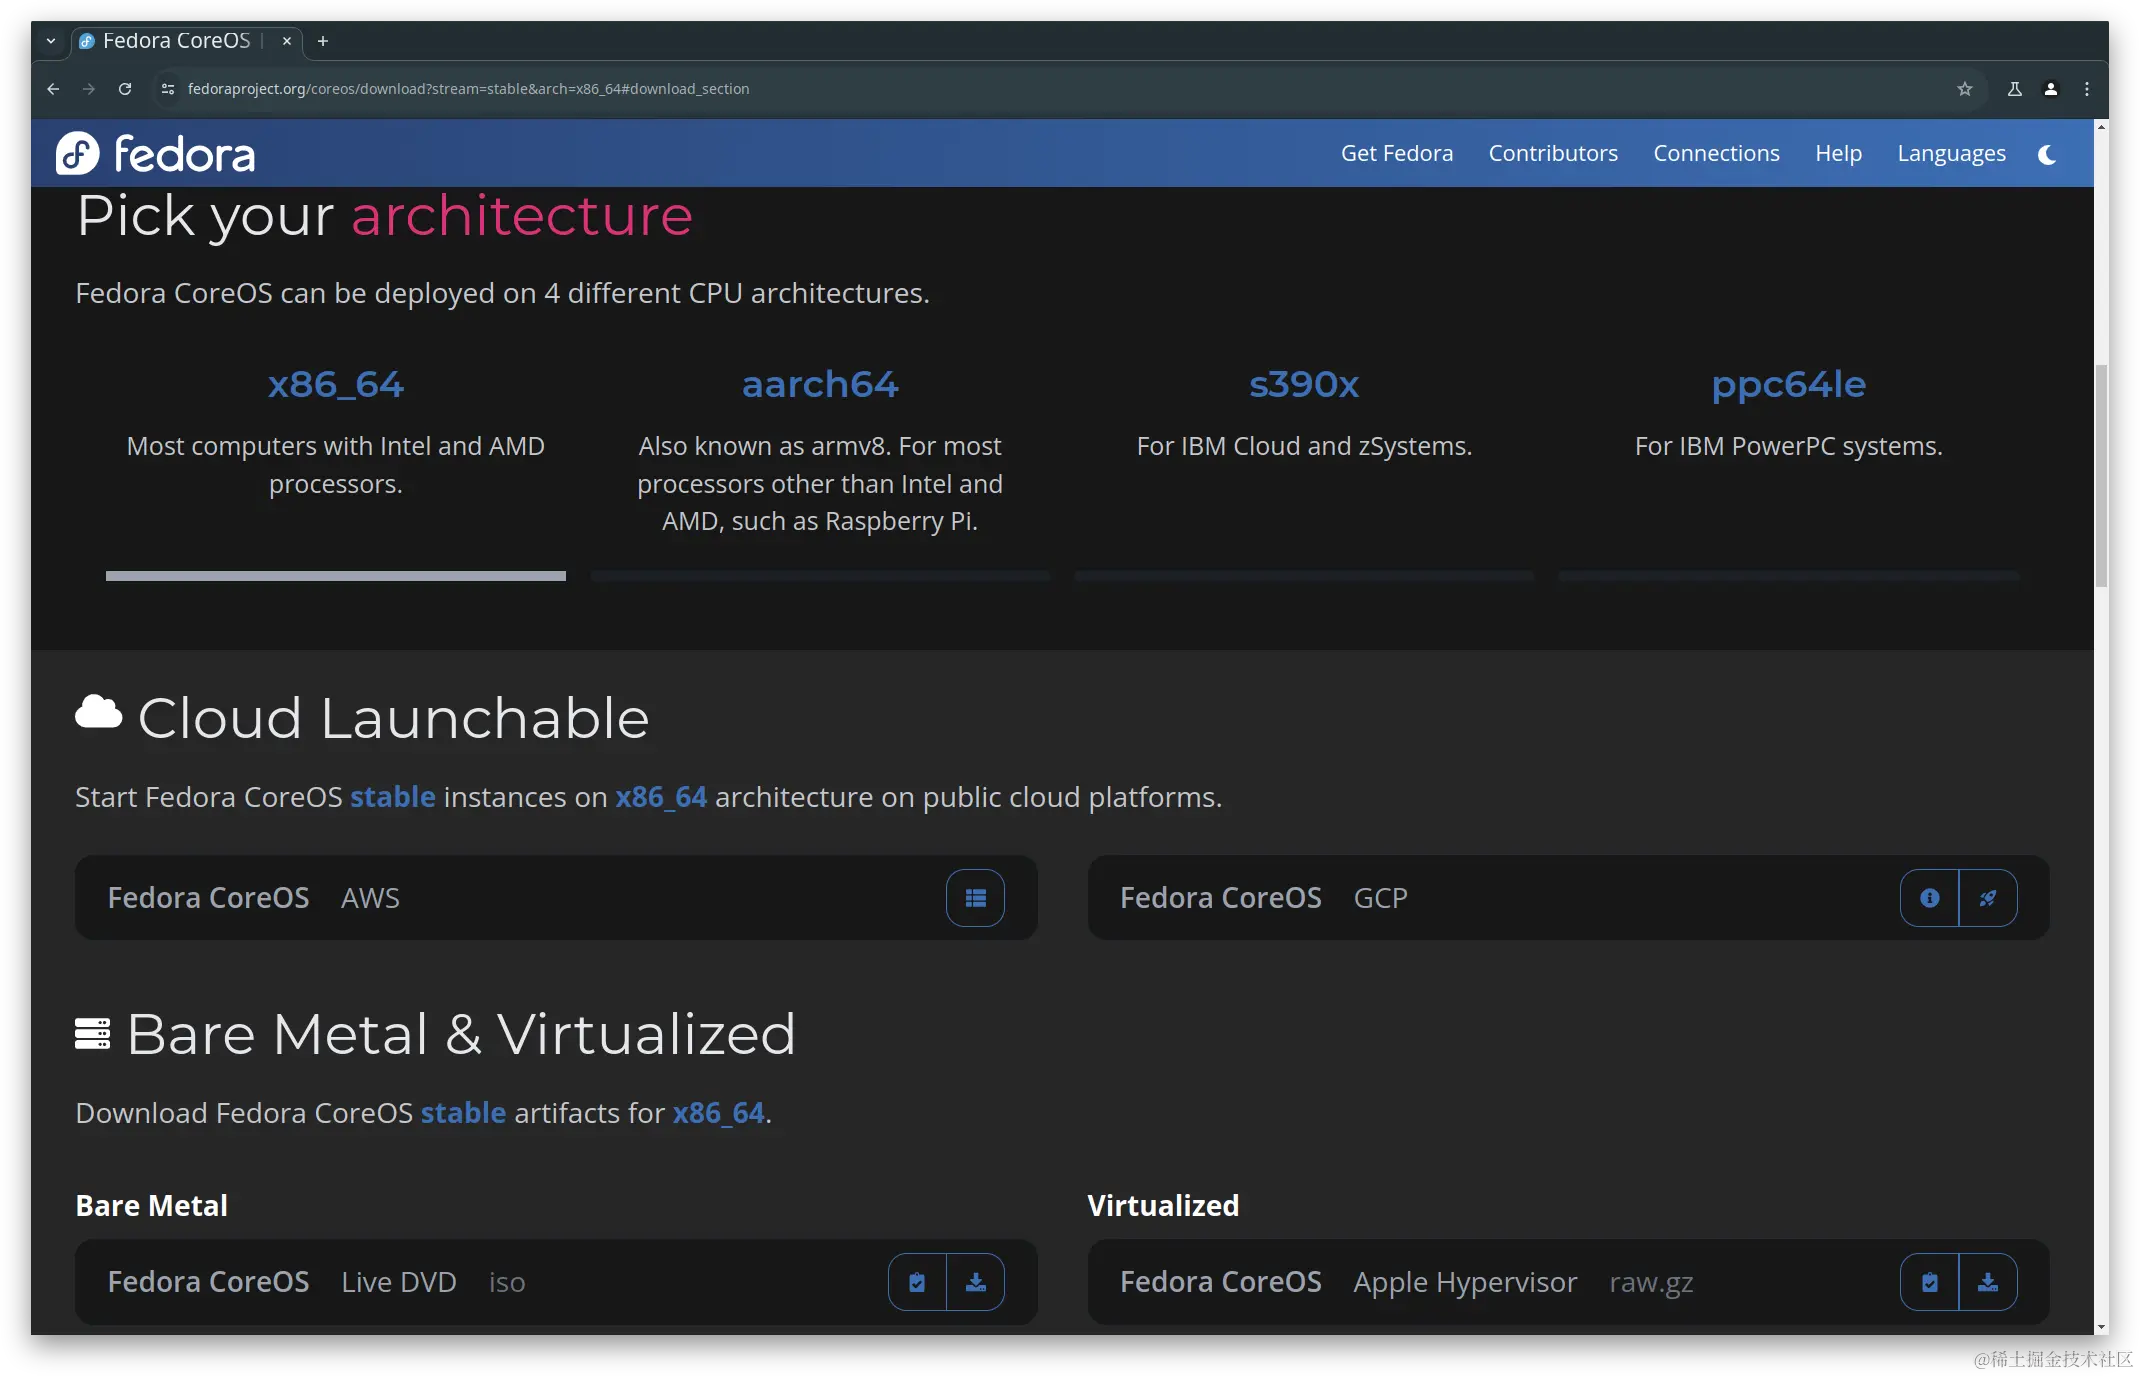This screenshot has height=1376, width=2140.
Task: Open Chrome Labs flask icon
Action: pyautogui.click(x=2015, y=89)
